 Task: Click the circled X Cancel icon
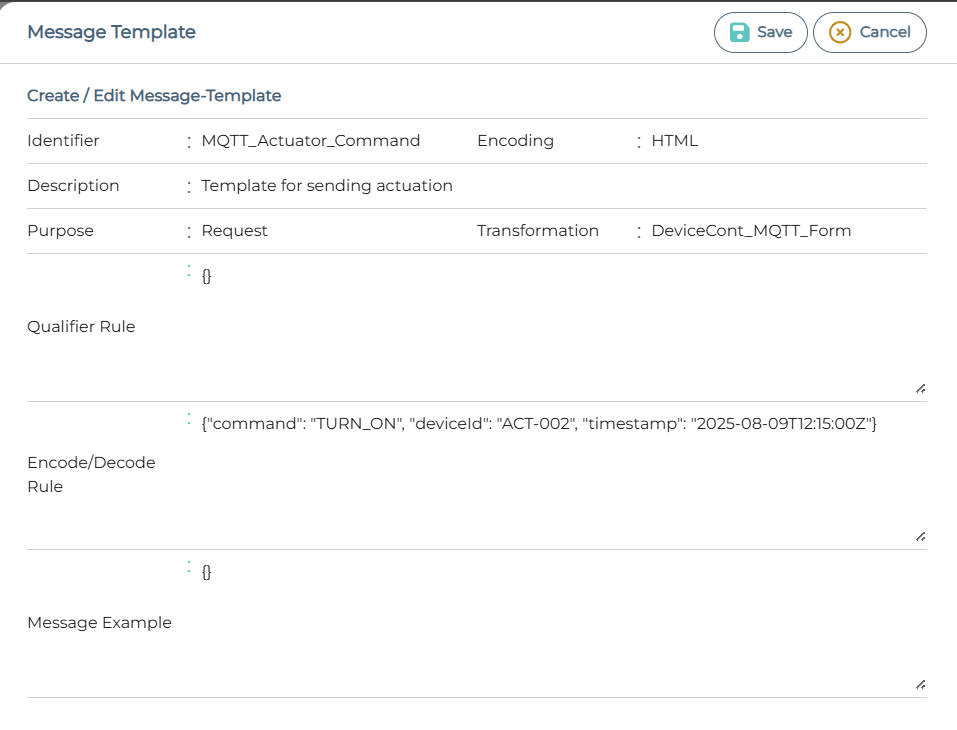coord(841,32)
